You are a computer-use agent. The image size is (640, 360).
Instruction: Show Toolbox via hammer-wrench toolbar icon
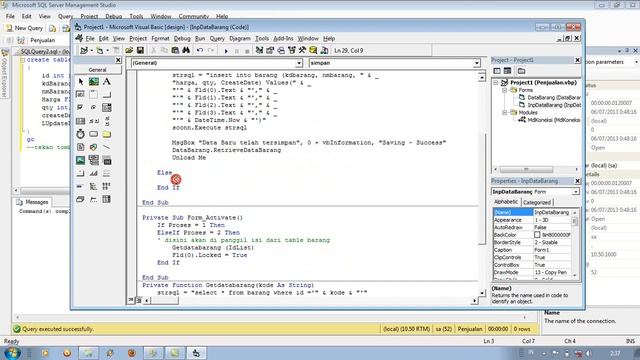point(302,50)
